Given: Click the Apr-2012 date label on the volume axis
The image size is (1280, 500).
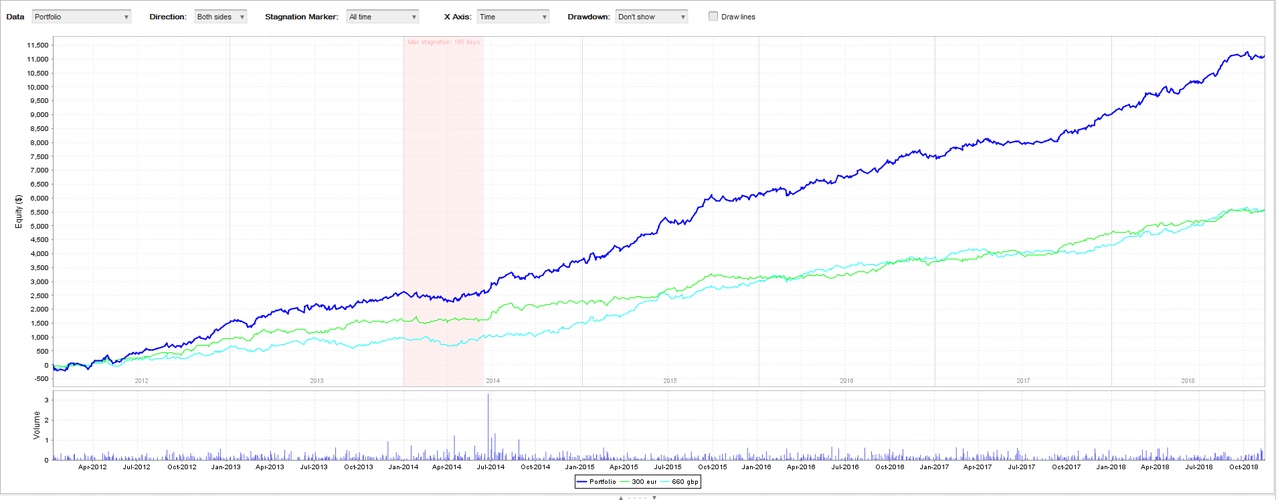Looking at the screenshot, I should point(92,466).
